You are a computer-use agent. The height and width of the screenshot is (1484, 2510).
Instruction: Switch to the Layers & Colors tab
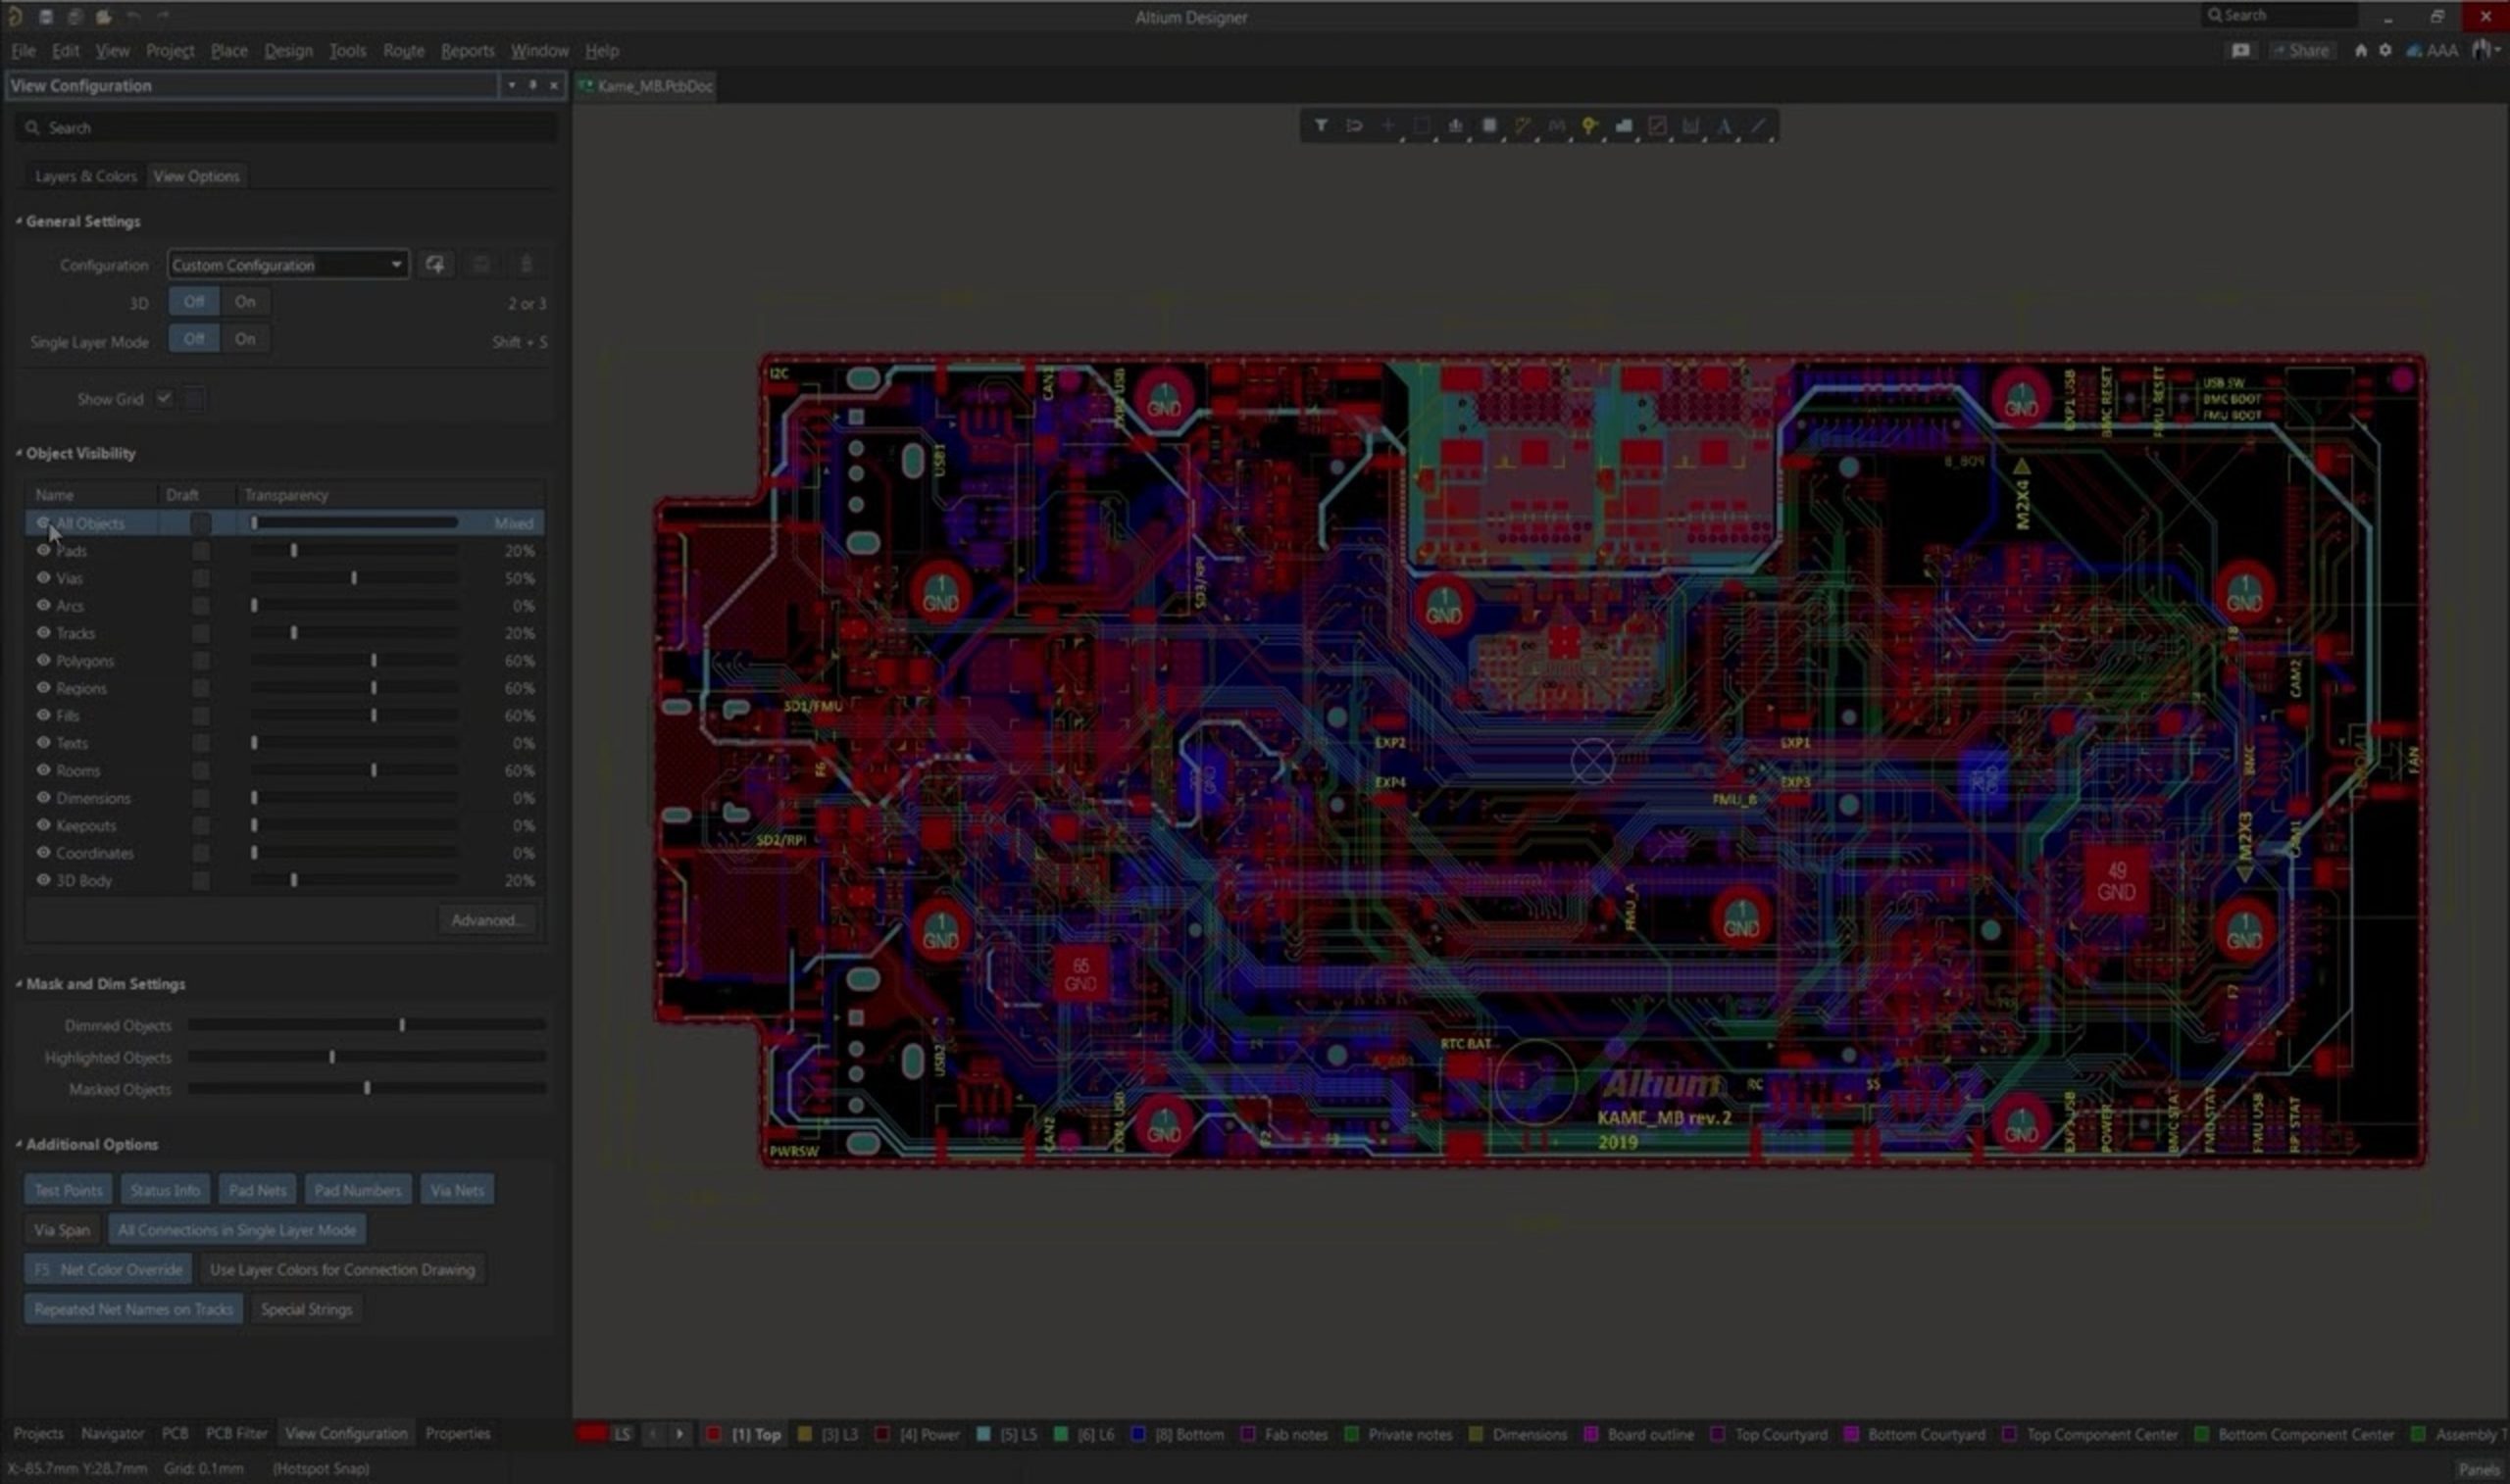point(85,176)
